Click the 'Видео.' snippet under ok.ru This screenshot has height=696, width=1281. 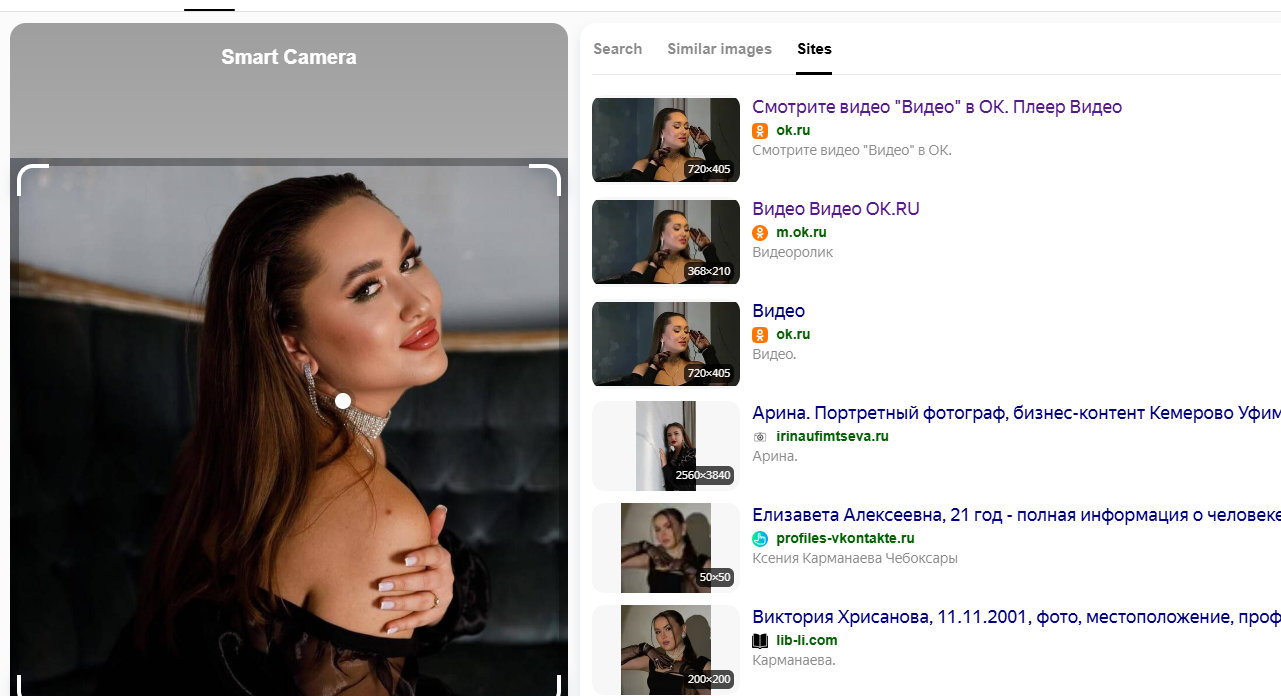point(774,355)
